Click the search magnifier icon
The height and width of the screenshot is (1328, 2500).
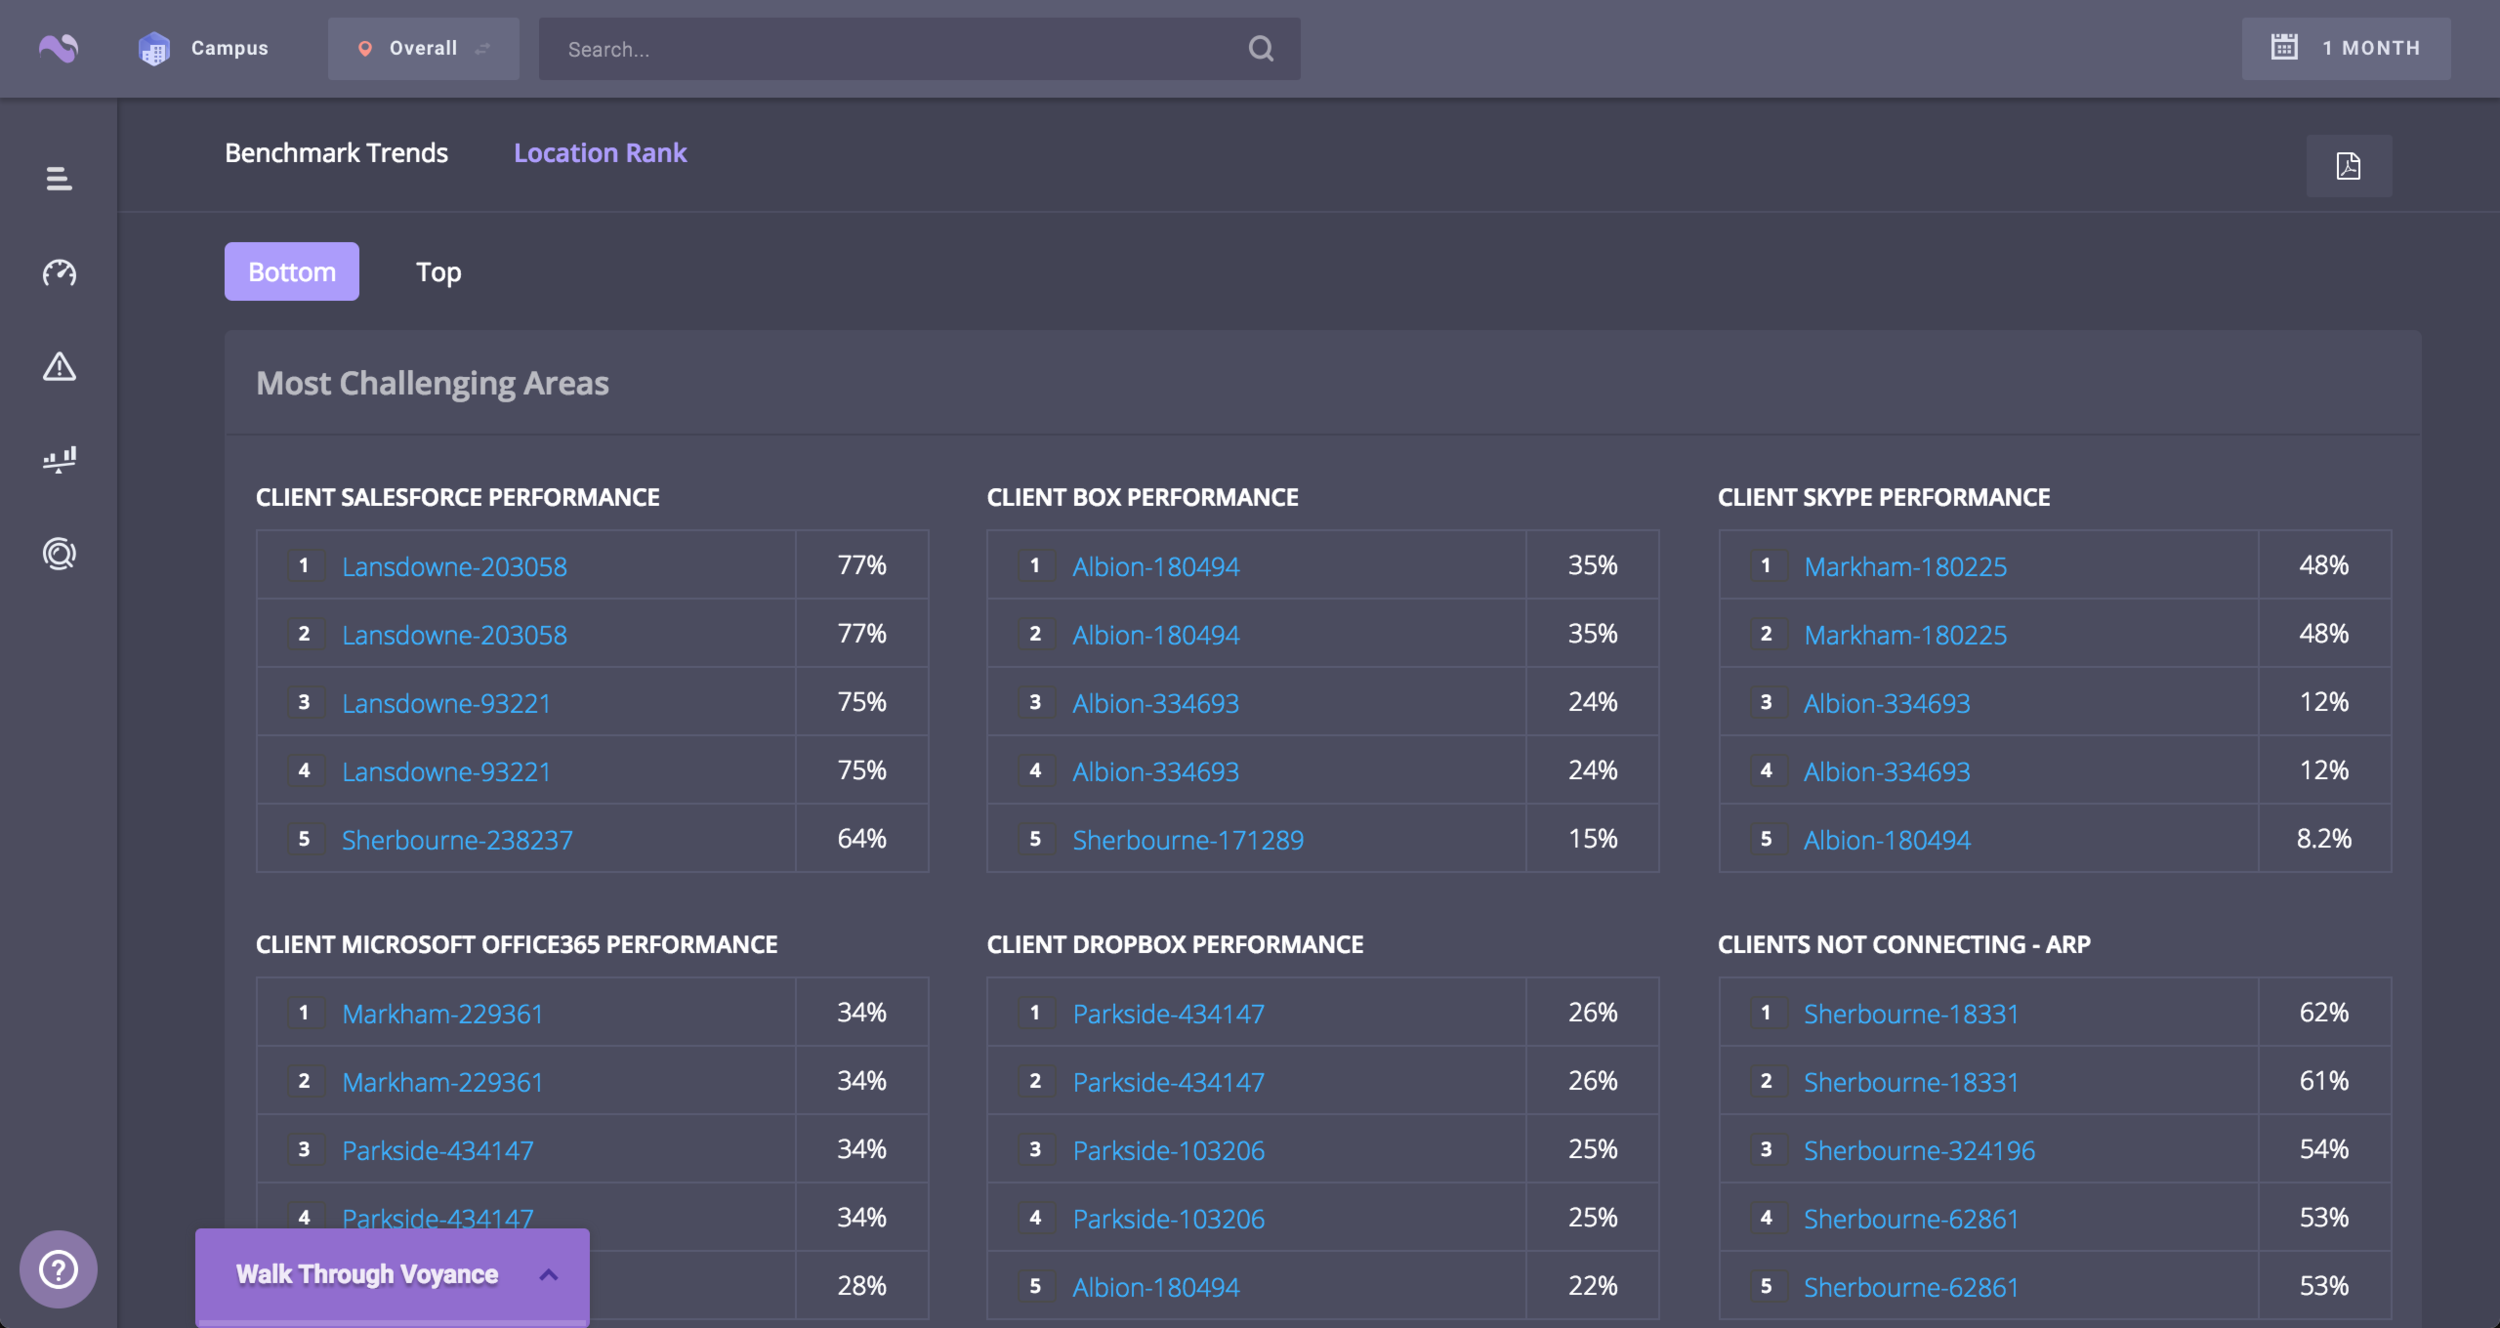coord(1261,48)
